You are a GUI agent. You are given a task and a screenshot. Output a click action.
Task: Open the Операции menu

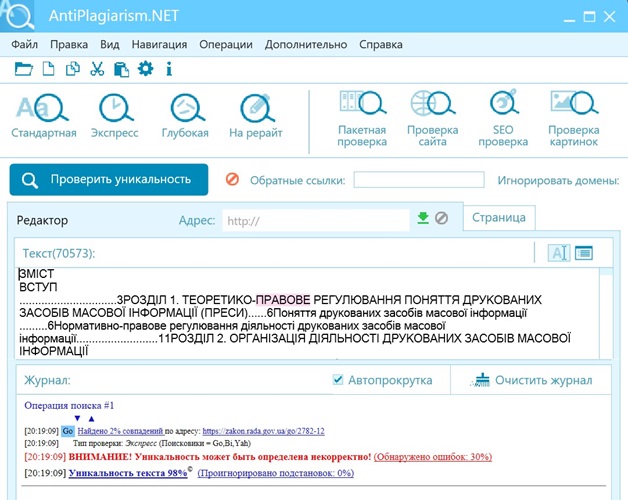click(x=226, y=44)
